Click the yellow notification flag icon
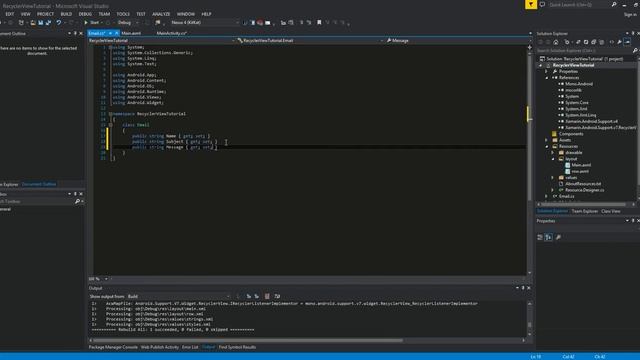The width and height of the screenshot is (640, 360). point(531,4)
